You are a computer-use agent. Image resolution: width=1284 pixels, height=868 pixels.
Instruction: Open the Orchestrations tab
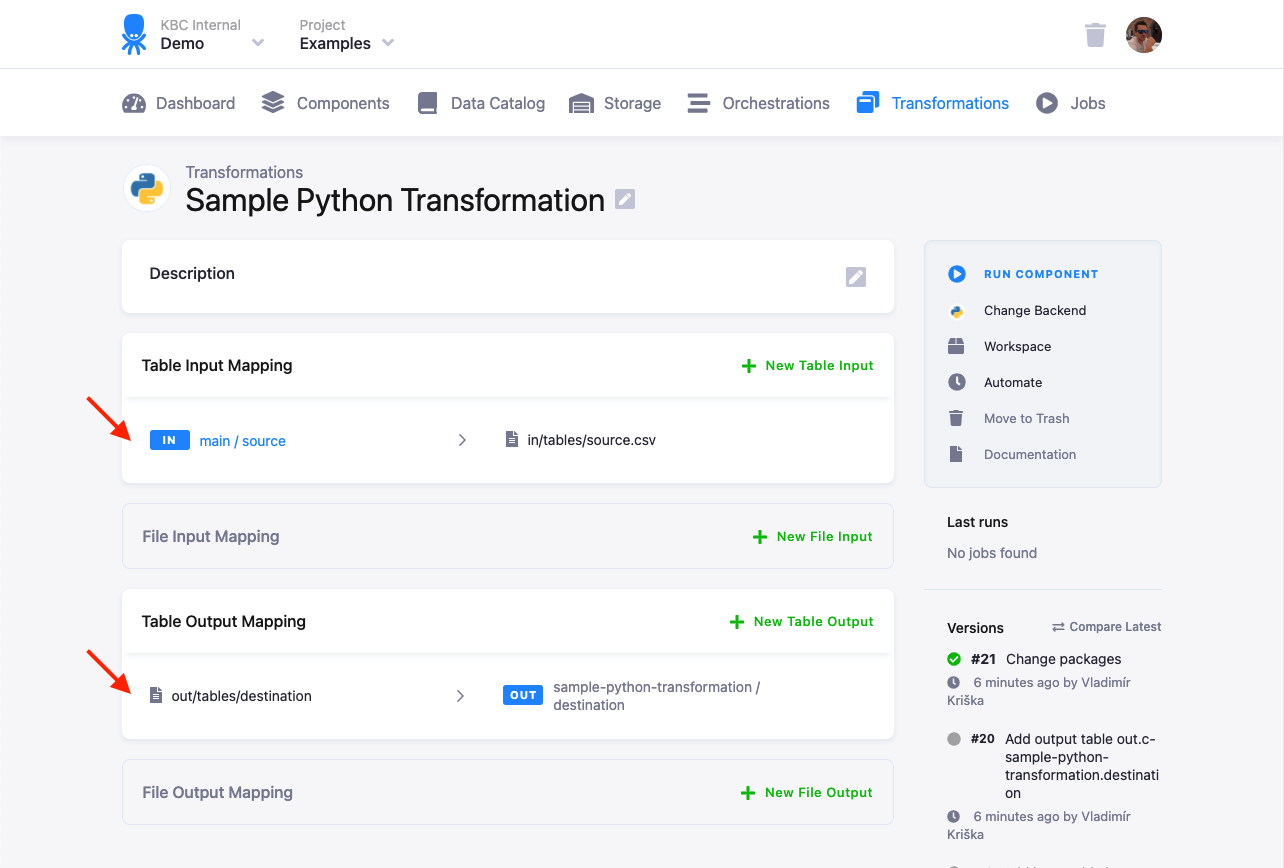(x=758, y=103)
